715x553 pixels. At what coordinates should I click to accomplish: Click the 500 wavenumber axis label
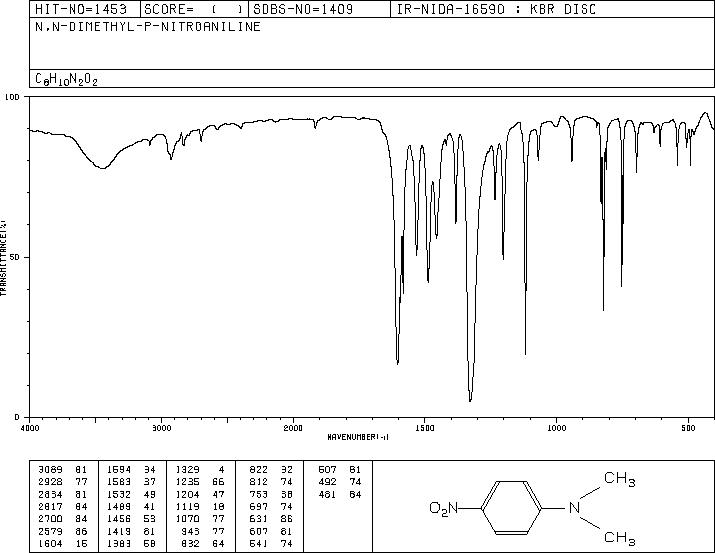(688, 428)
